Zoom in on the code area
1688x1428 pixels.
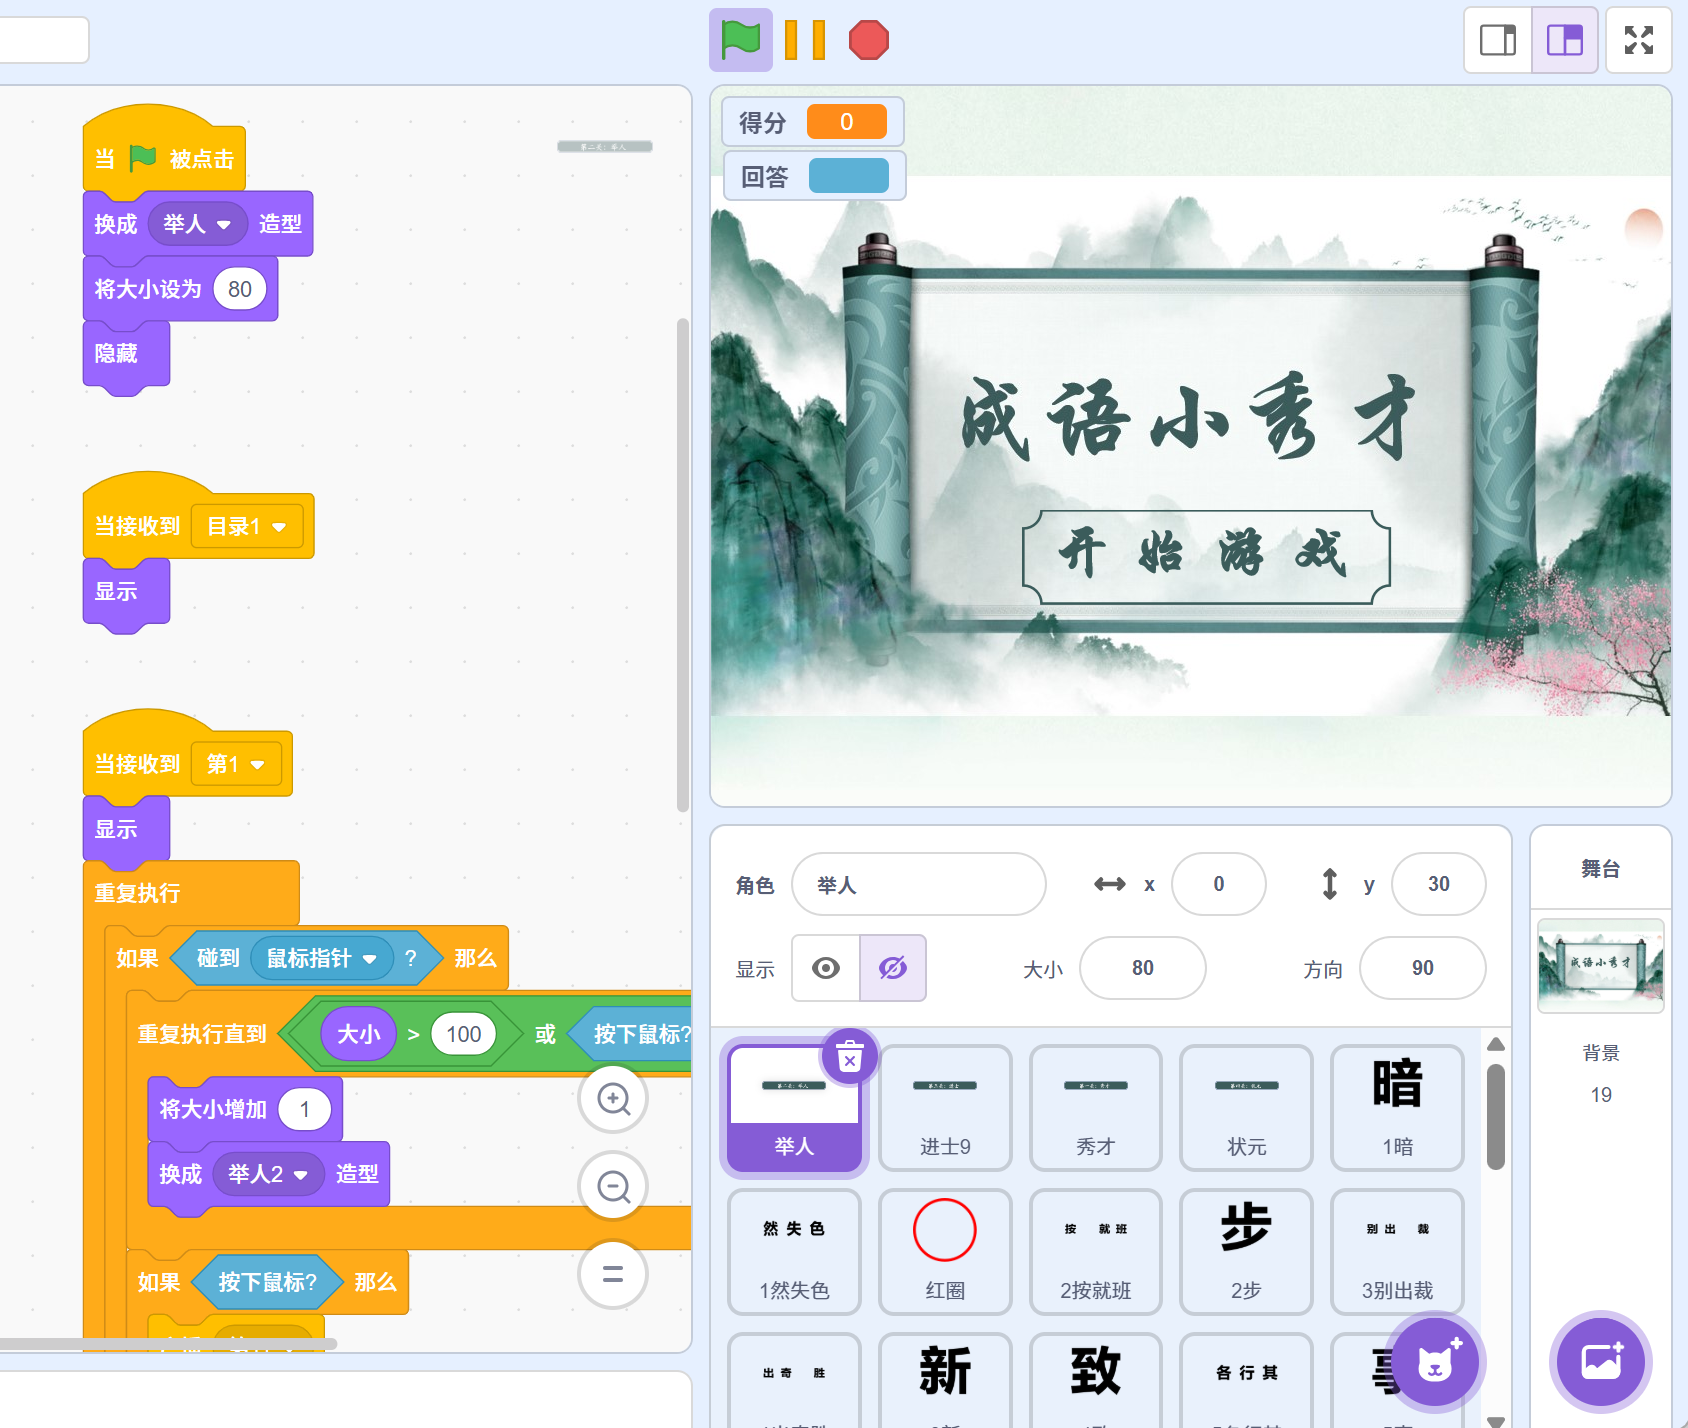coord(613,1098)
